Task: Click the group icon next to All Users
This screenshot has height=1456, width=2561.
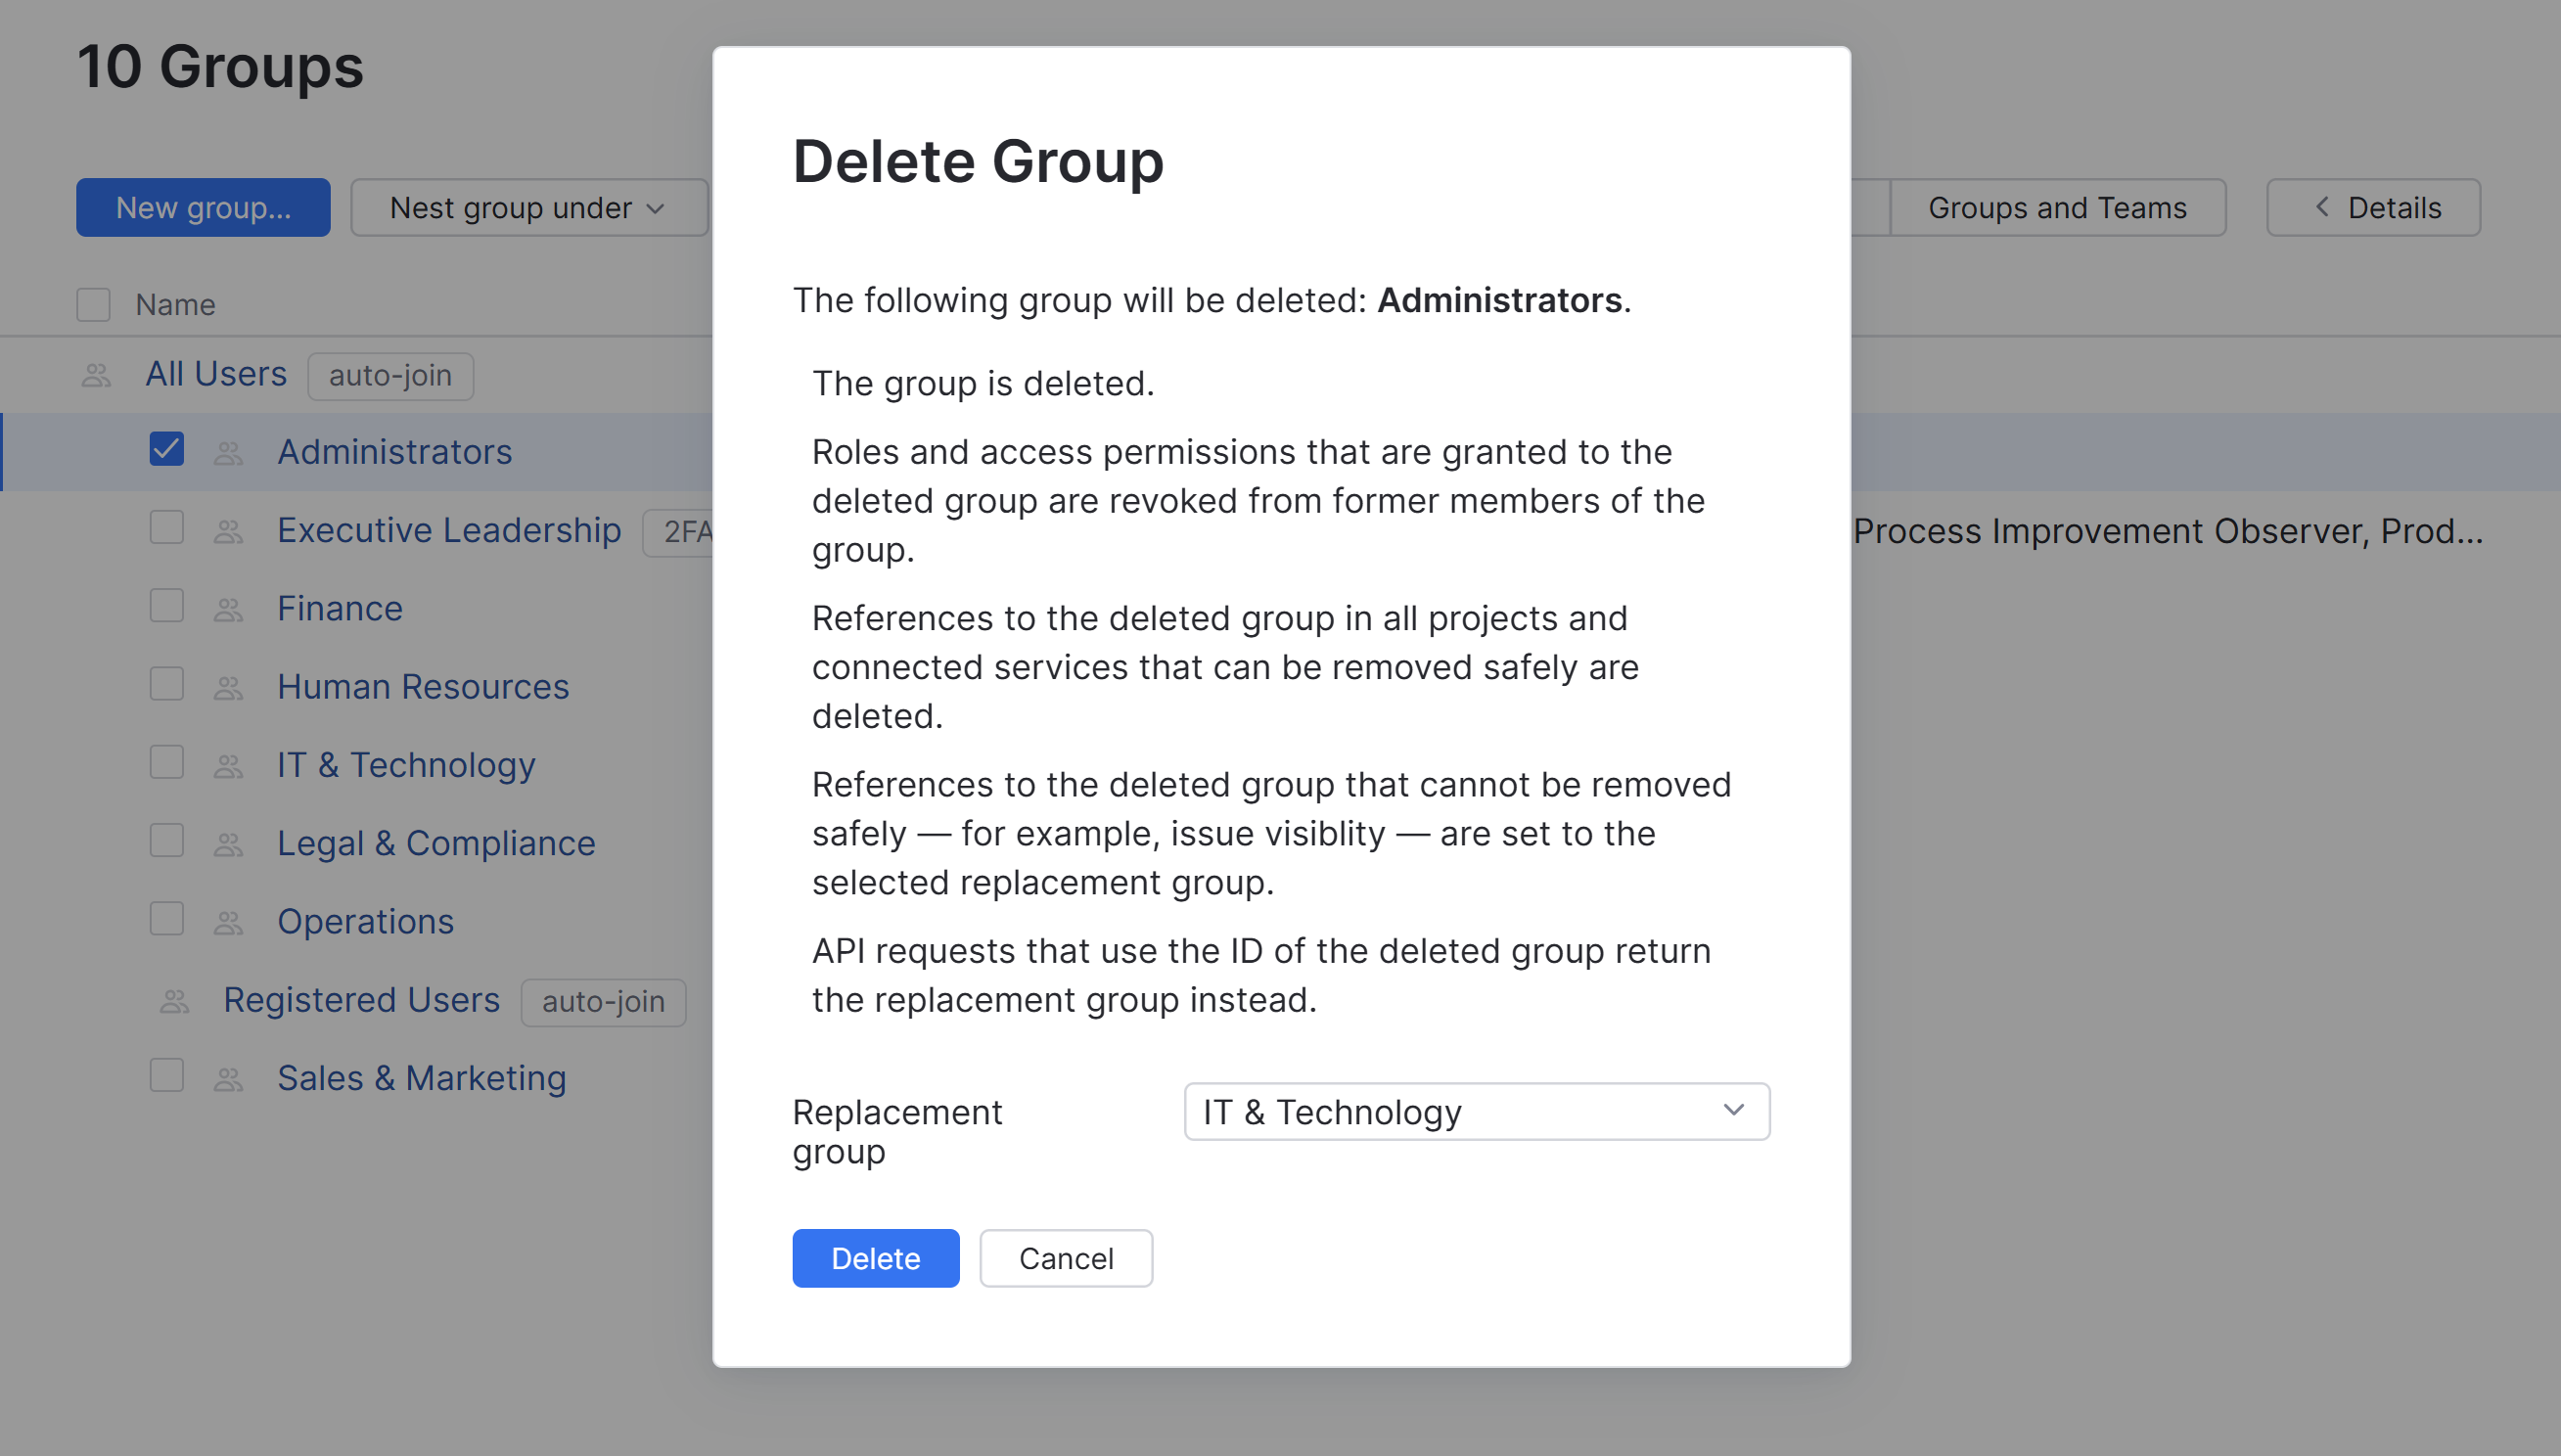Action: tap(95, 375)
